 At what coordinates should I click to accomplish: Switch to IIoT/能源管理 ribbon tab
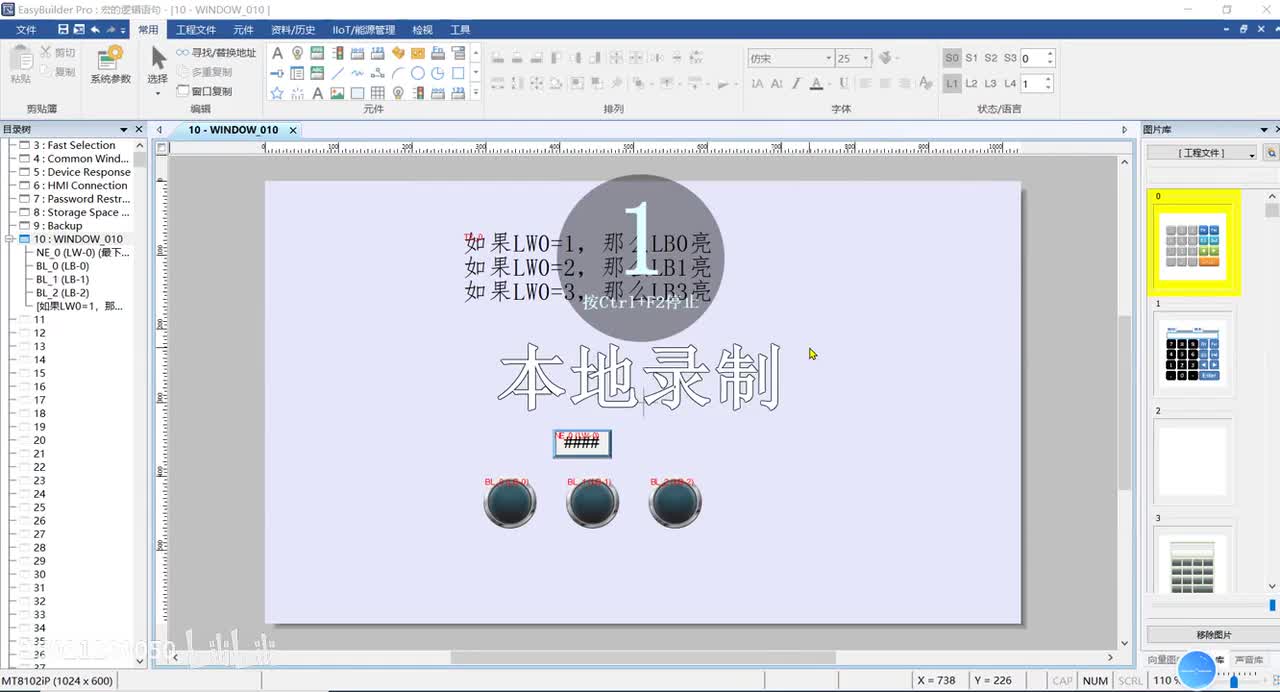tap(364, 30)
